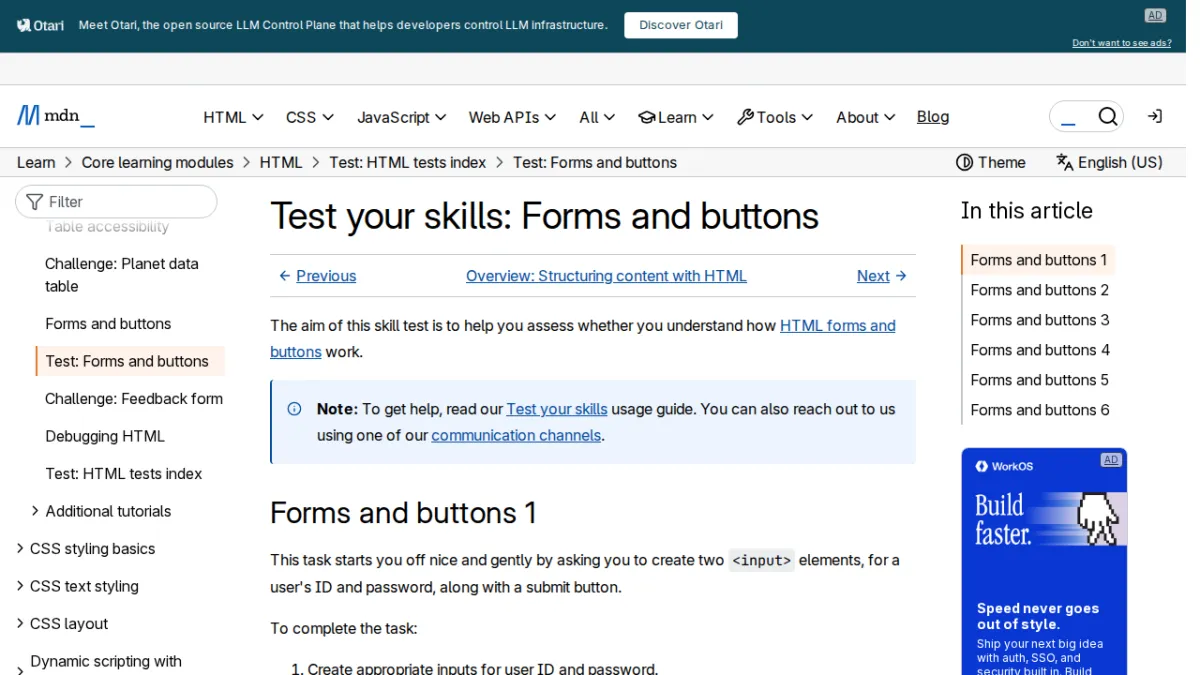Click the info icon in the Note box
Image resolution: width=1200 pixels, height=675 pixels.
pyautogui.click(x=295, y=409)
